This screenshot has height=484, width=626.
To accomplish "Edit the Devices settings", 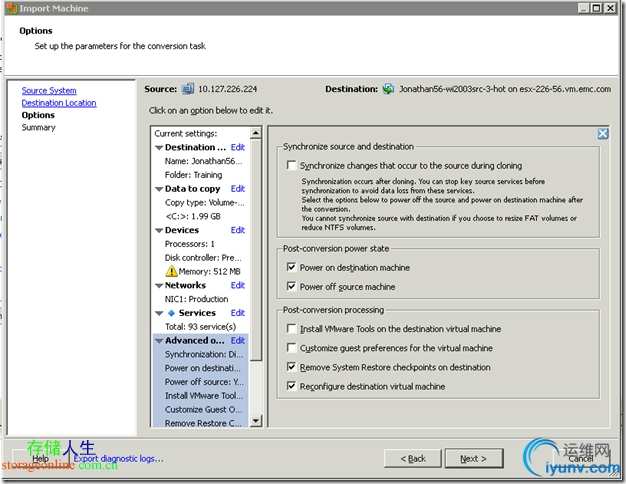I will [x=238, y=230].
